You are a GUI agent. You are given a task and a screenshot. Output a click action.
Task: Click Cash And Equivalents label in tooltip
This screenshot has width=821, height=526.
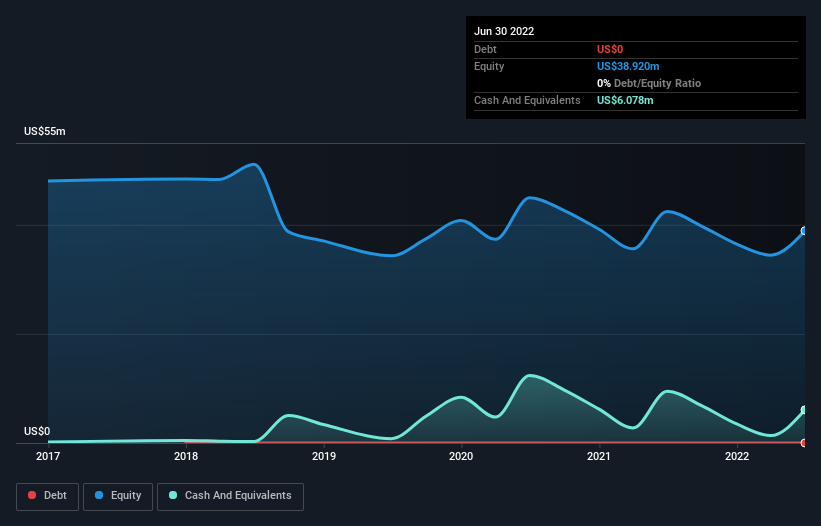[527, 100]
